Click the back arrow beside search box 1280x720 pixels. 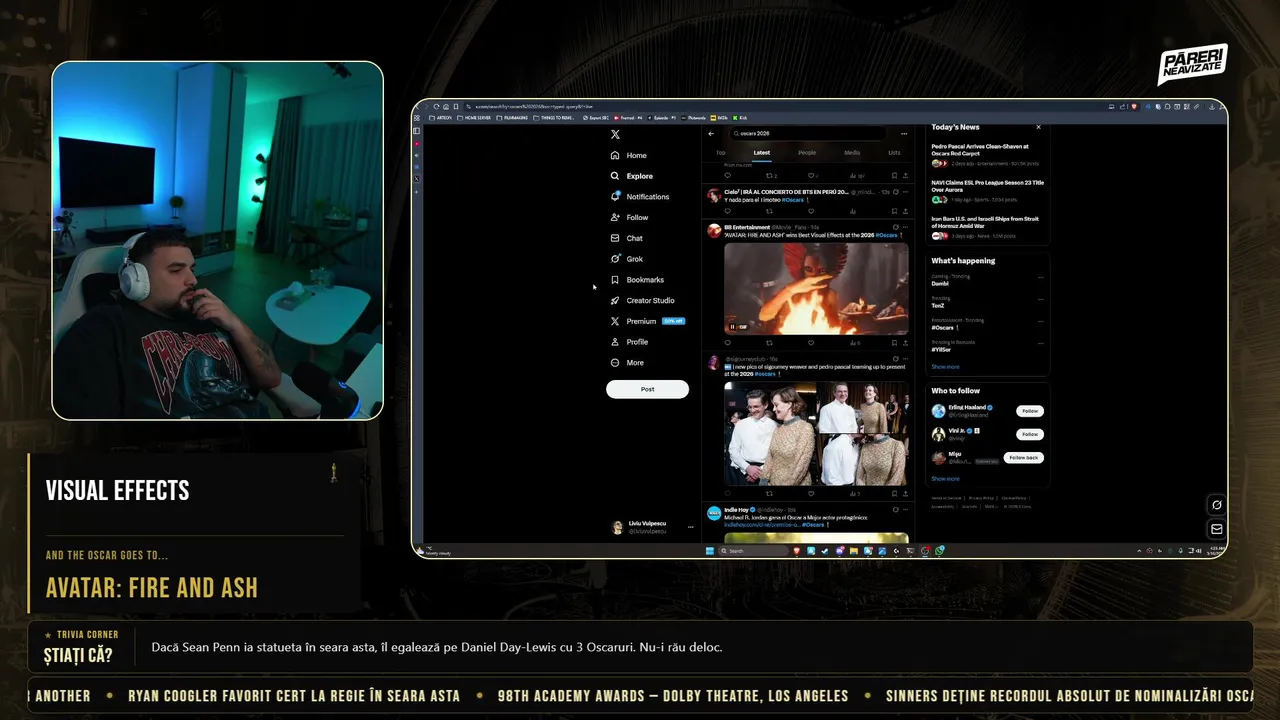click(711, 134)
